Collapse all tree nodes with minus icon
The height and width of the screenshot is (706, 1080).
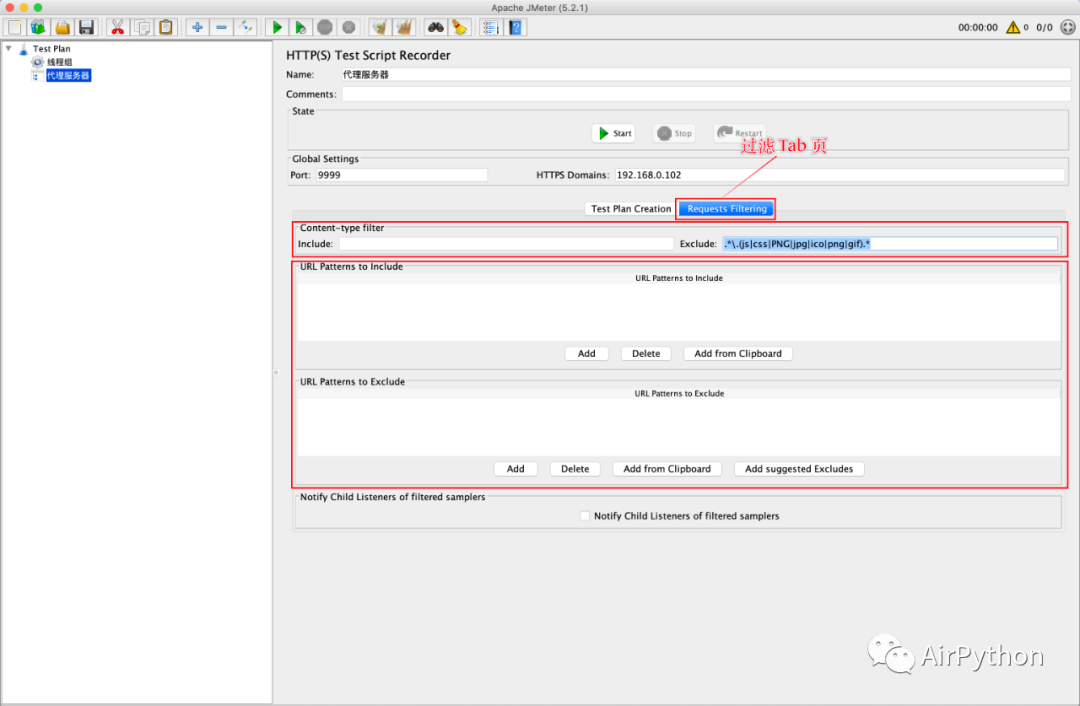221,28
